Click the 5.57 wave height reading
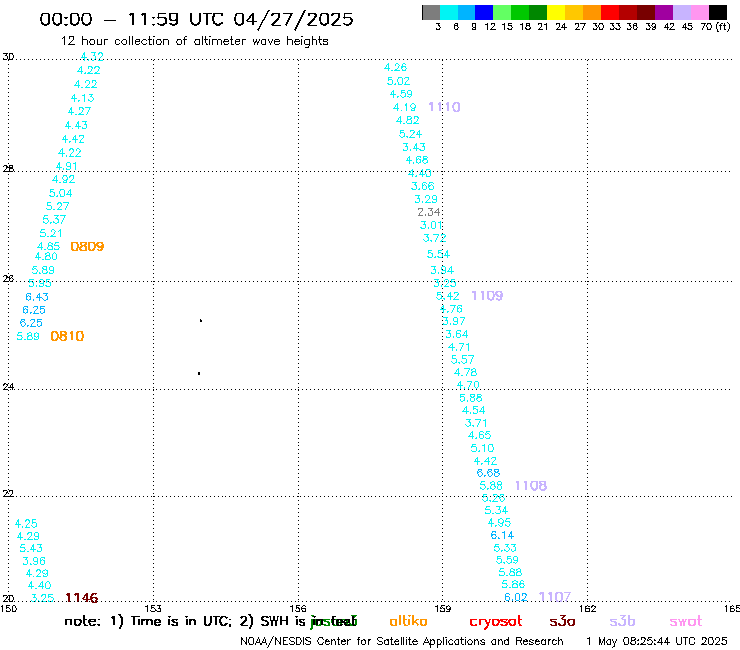The image size is (740, 650). (462, 360)
